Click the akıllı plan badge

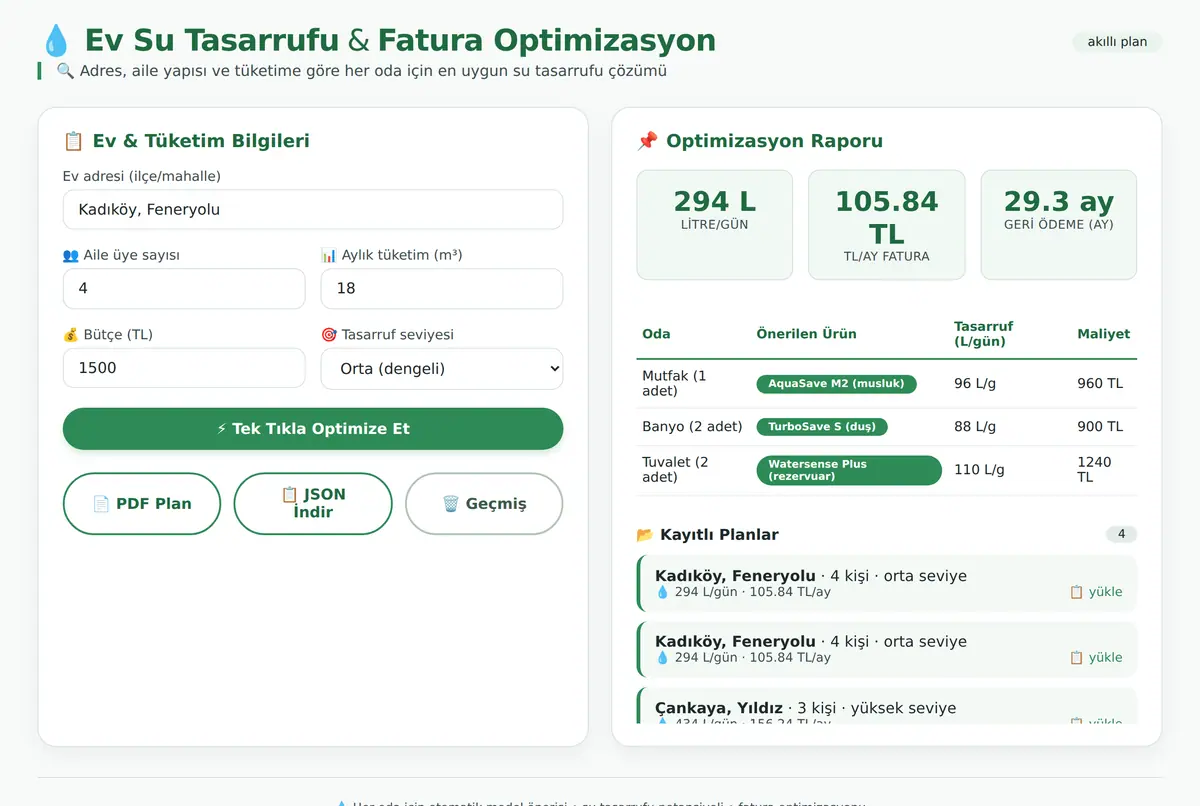click(1117, 42)
